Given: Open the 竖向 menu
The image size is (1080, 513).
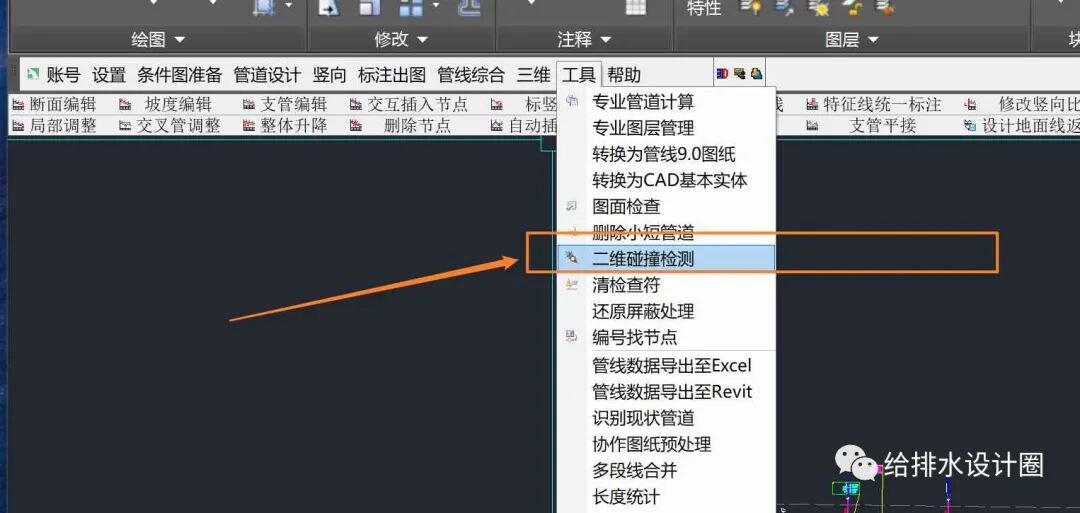Looking at the screenshot, I should [x=329, y=74].
